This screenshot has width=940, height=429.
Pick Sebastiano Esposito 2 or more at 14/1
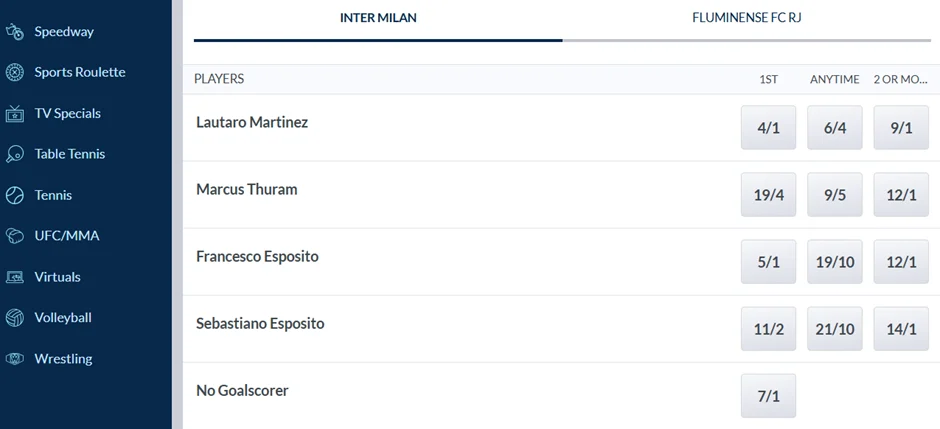pyautogui.click(x=901, y=329)
